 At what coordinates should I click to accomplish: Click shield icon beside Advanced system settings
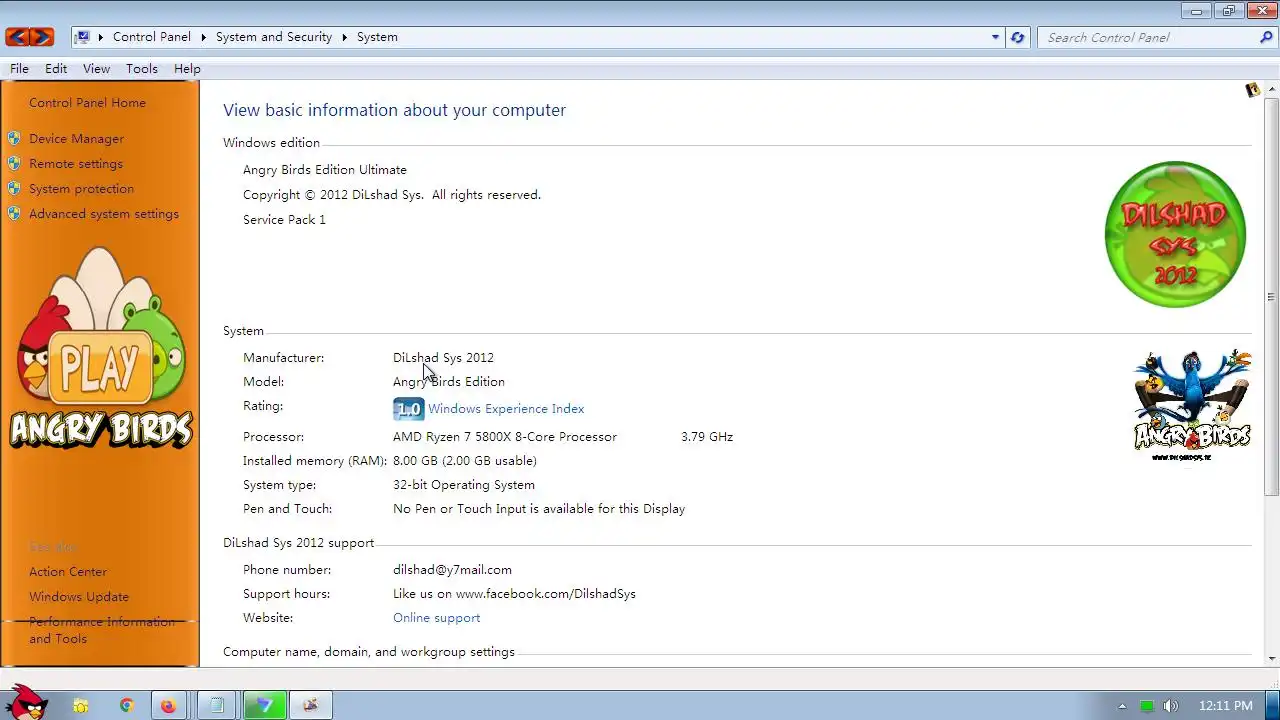pyautogui.click(x=14, y=213)
